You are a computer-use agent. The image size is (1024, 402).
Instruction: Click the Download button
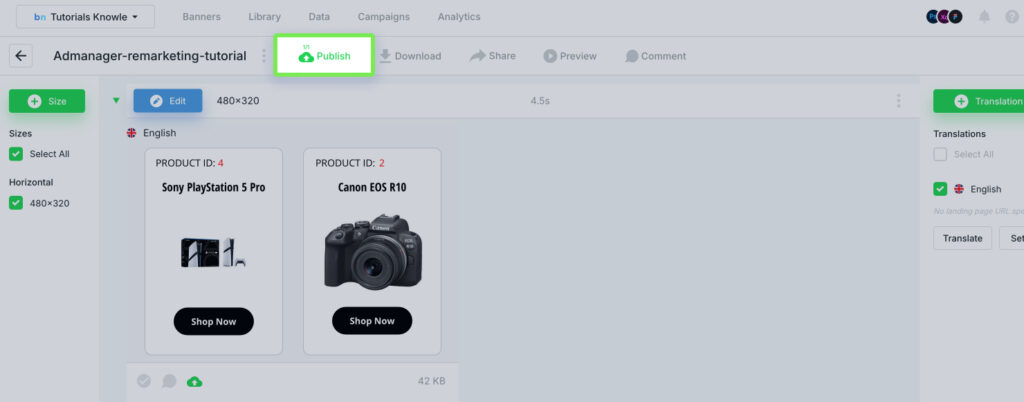pyautogui.click(x=410, y=56)
